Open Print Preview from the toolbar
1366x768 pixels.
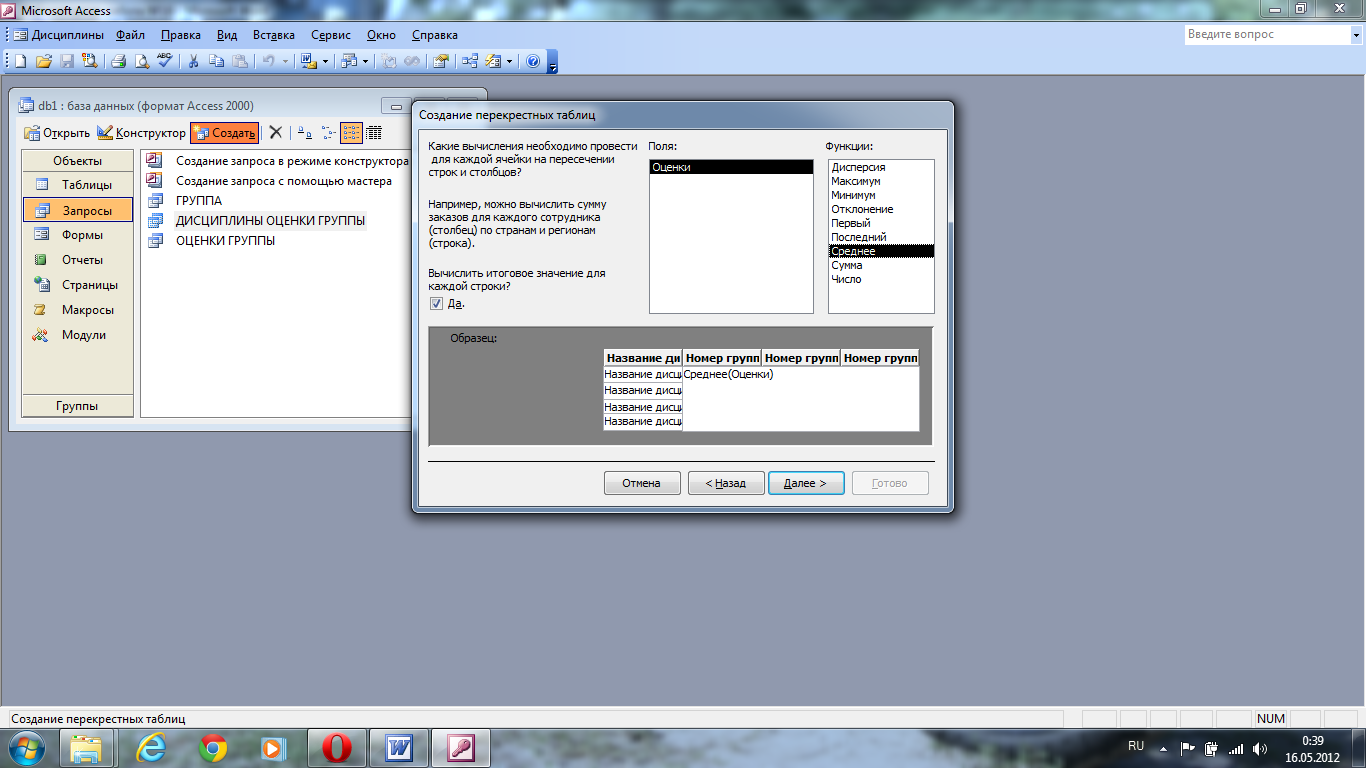(x=142, y=61)
